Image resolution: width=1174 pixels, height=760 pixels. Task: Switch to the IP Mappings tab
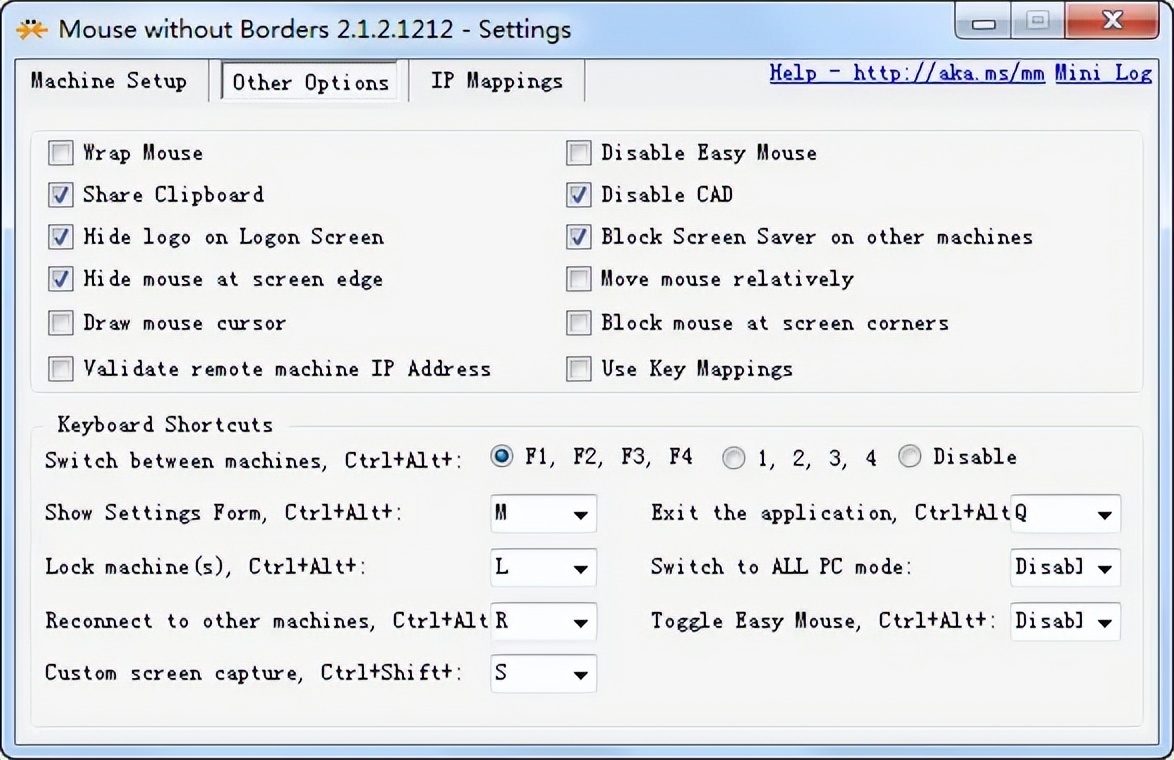pos(496,81)
